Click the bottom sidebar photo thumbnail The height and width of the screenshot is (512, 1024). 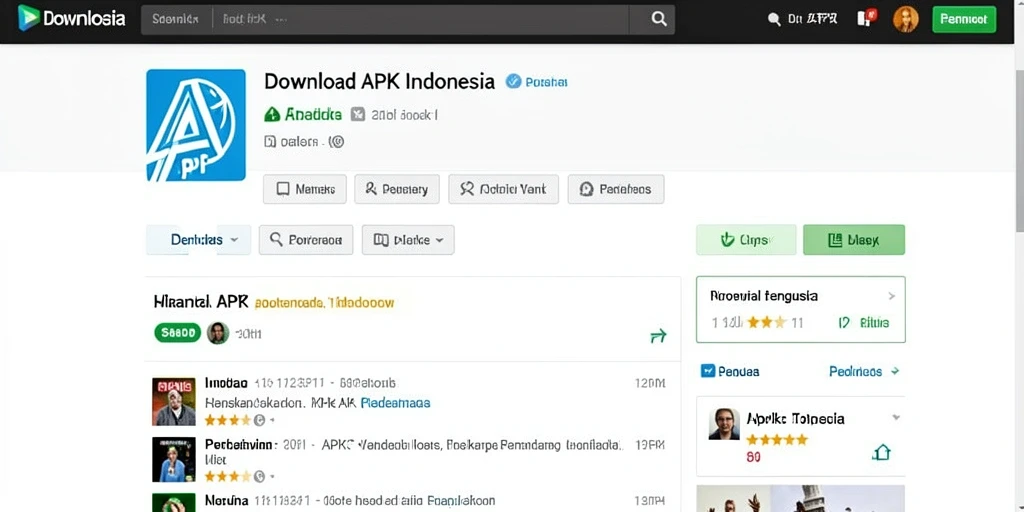click(x=801, y=498)
